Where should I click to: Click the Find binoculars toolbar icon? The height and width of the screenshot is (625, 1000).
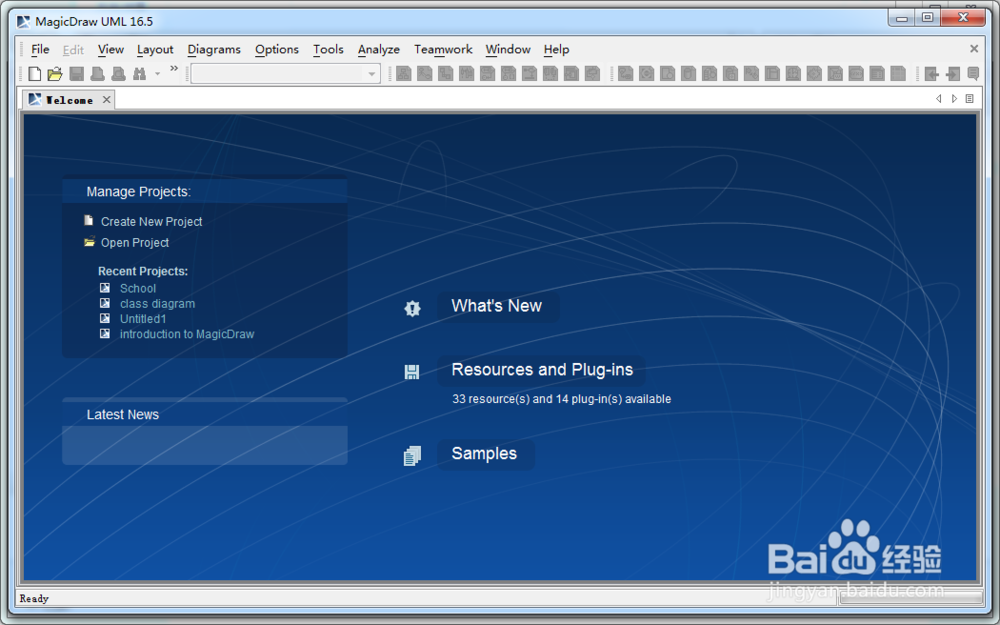point(140,74)
